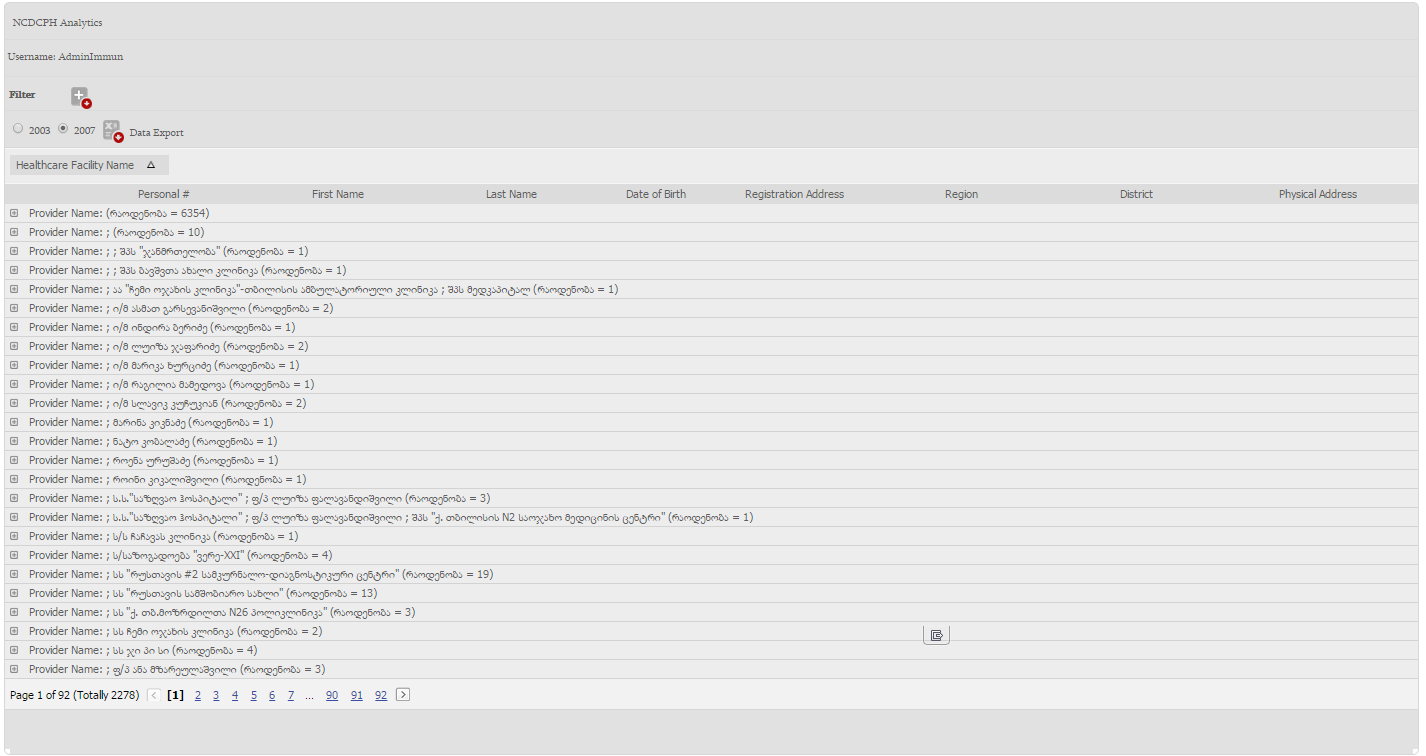Image resolution: width=1426 pixels, height=756 pixels.
Task: Expand the Provider Name group with count 10
Action: [x=14, y=232]
